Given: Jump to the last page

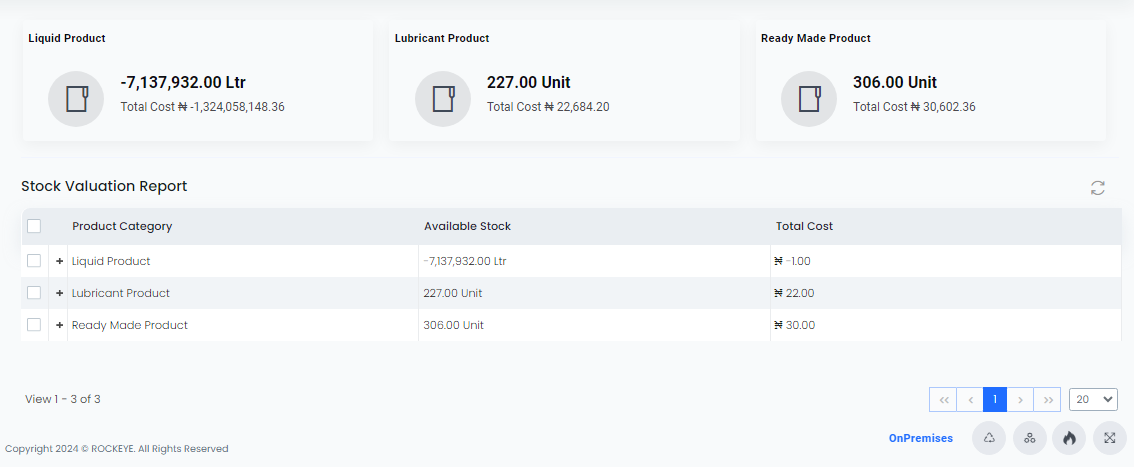Looking at the screenshot, I should pos(1047,399).
